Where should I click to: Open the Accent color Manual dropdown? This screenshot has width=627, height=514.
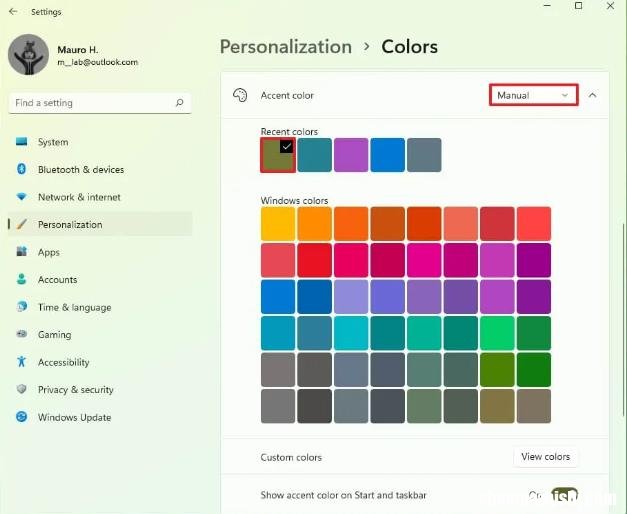(x=533, y=95)
